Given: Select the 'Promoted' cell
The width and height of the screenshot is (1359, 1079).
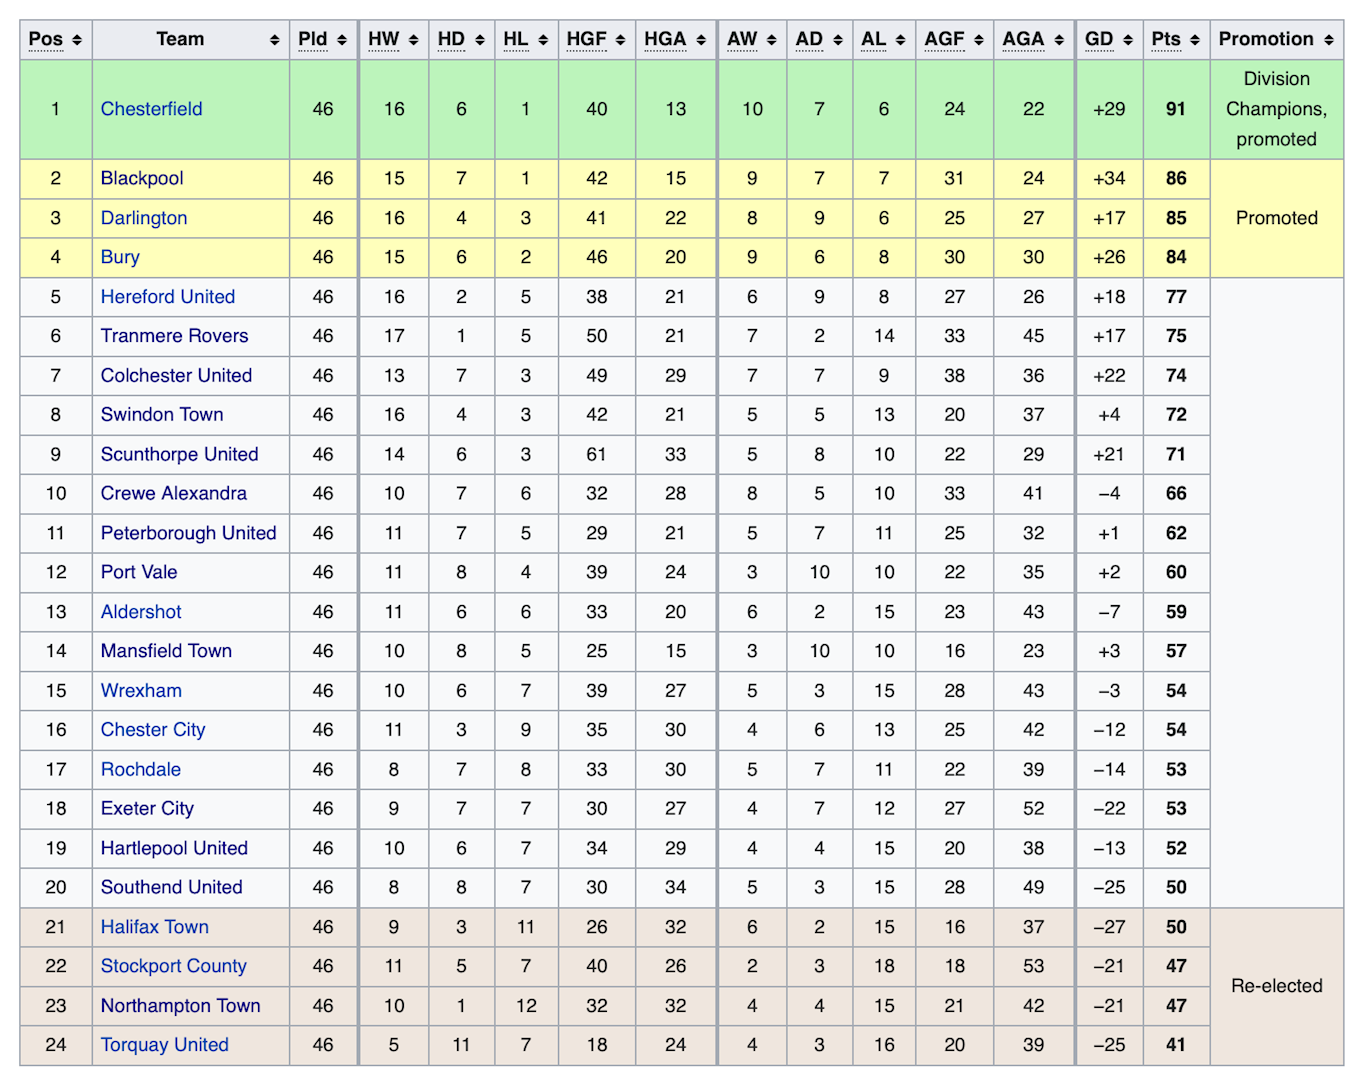Looking at the screenshot, I should [x=1277, y=218].
